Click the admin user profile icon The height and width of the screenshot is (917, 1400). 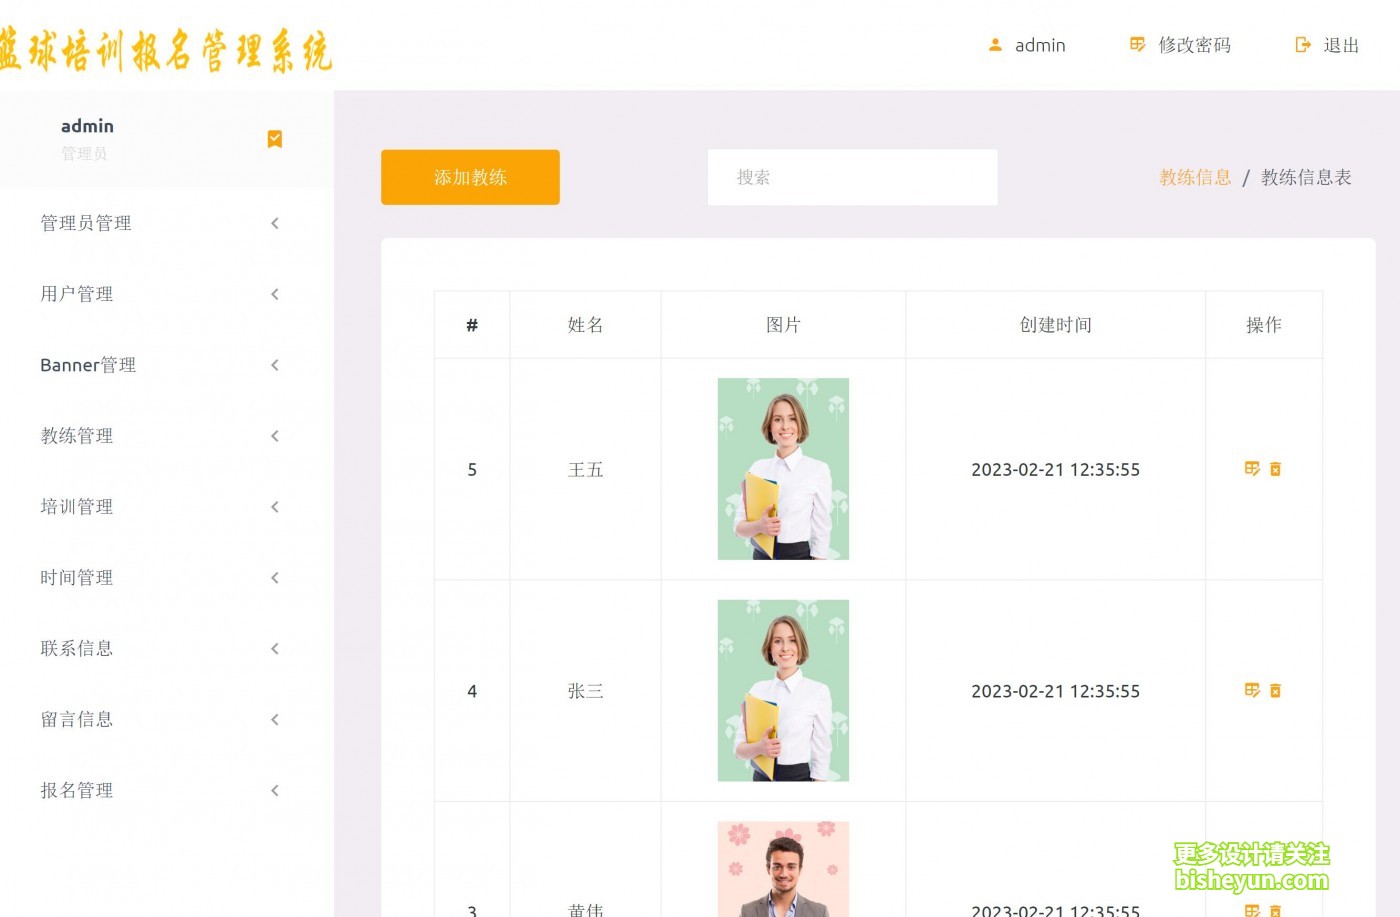pyautogui.click(x=995, y=45)
